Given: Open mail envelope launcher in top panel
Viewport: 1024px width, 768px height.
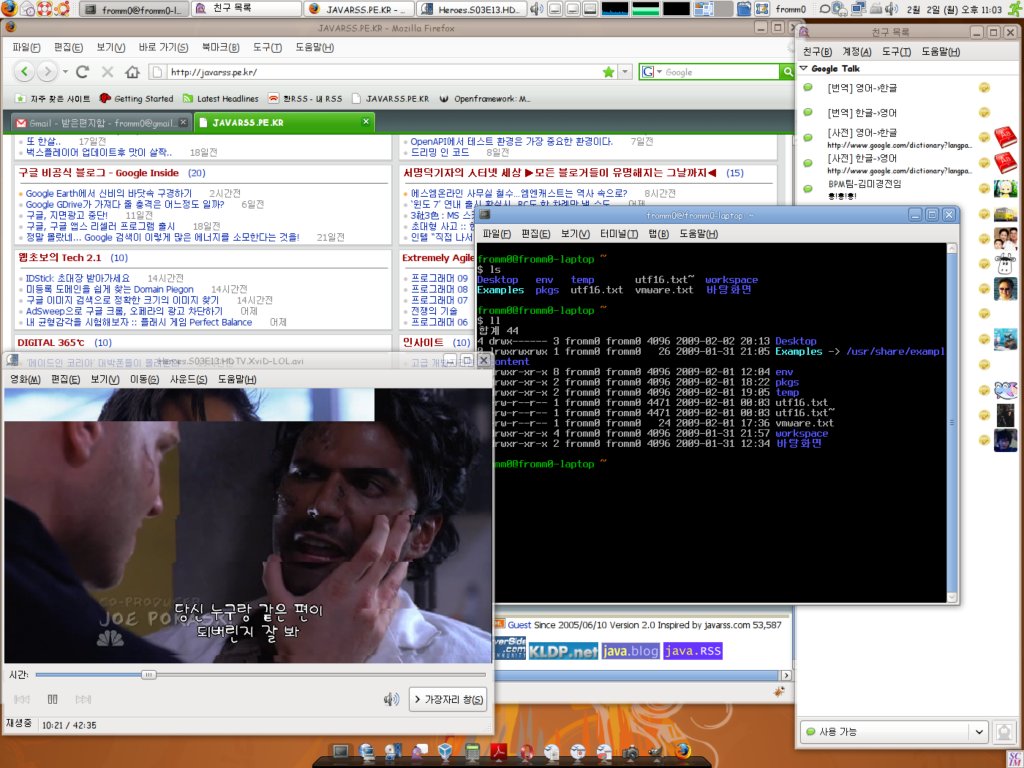Looking at the screenshot, I should tap(27, 8).
